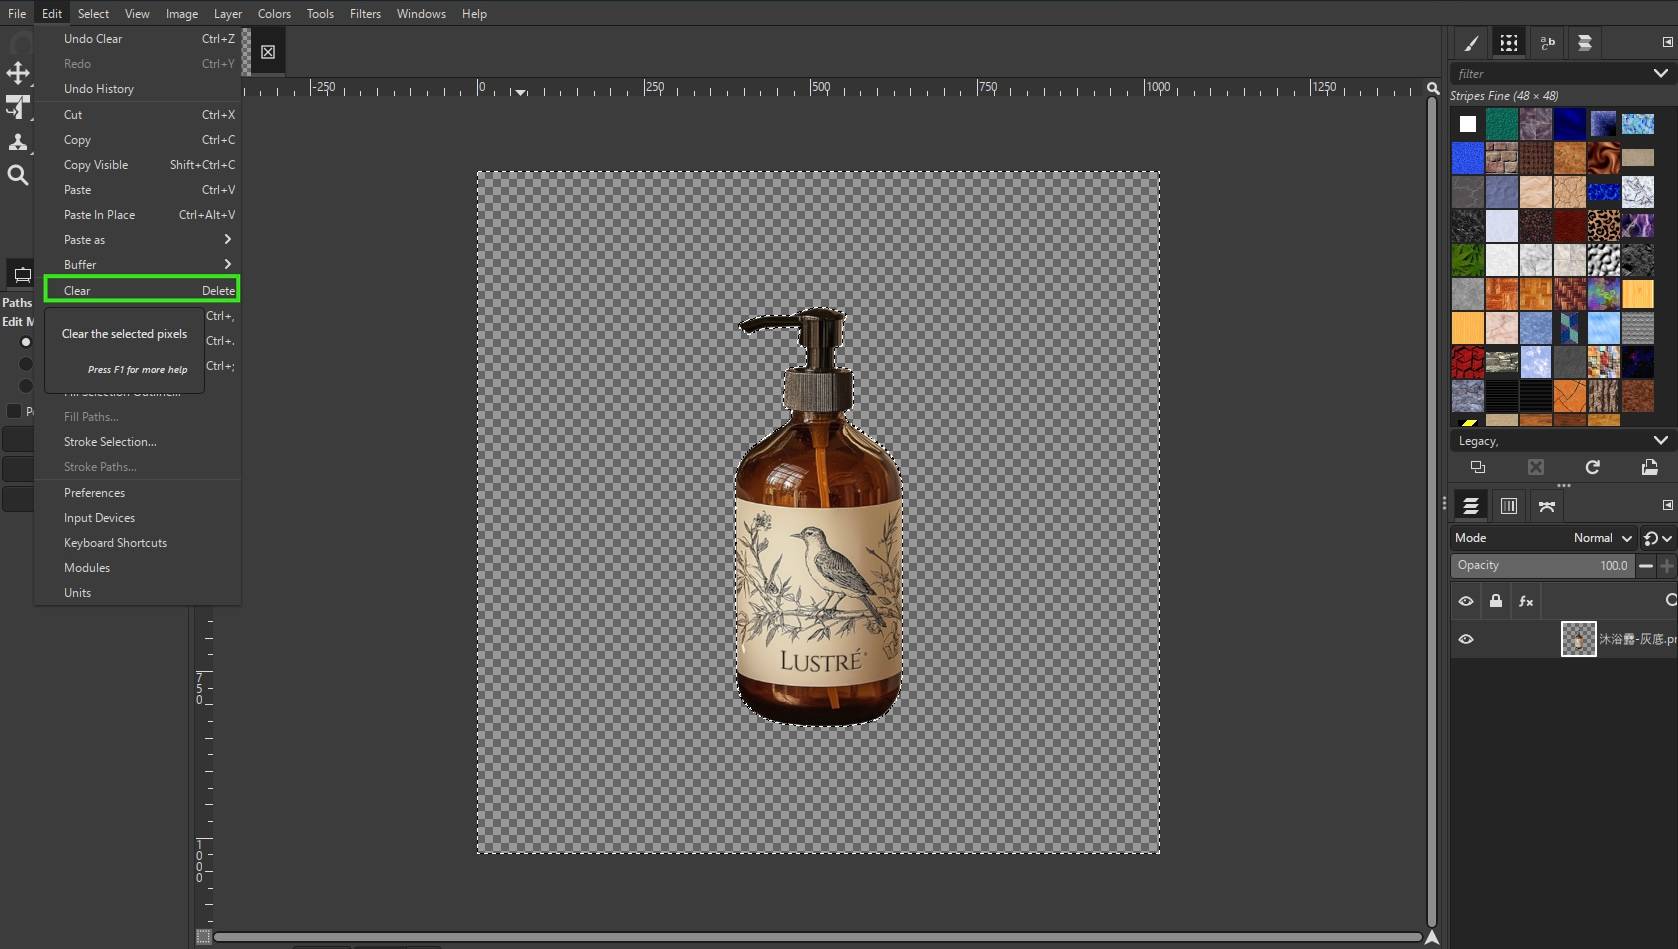Open Undo History from Edit menu
The height and width of the screenshot is (949, 1678).
(x=138, y=89)
